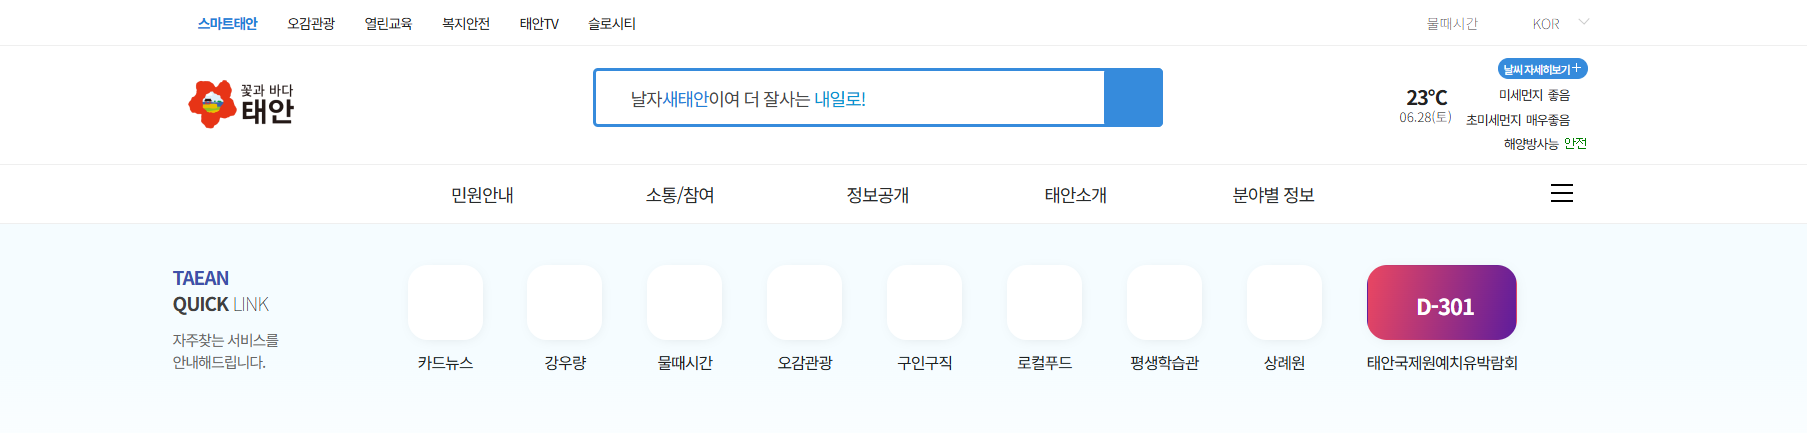Image resolution: width=1807 pixels, height=433 pixels.
Task: Open the 강우량 quick link tile
Action: point(565,302)
